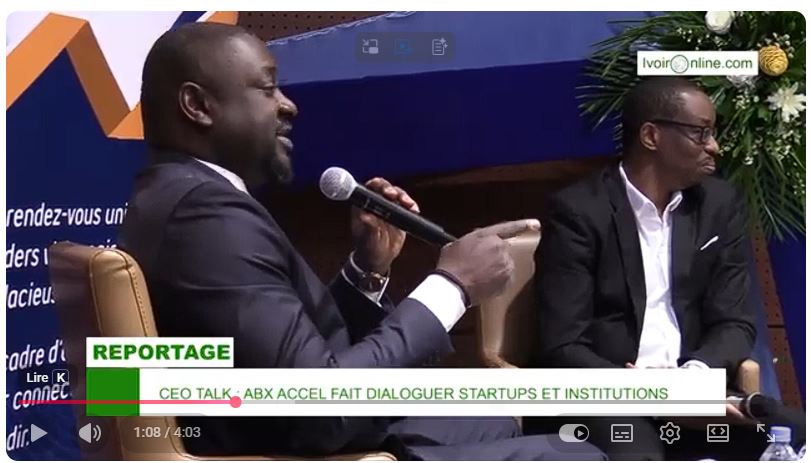Click the picture-in-picture icon above the video
The image size is (811, 463).
coord(370,47)
